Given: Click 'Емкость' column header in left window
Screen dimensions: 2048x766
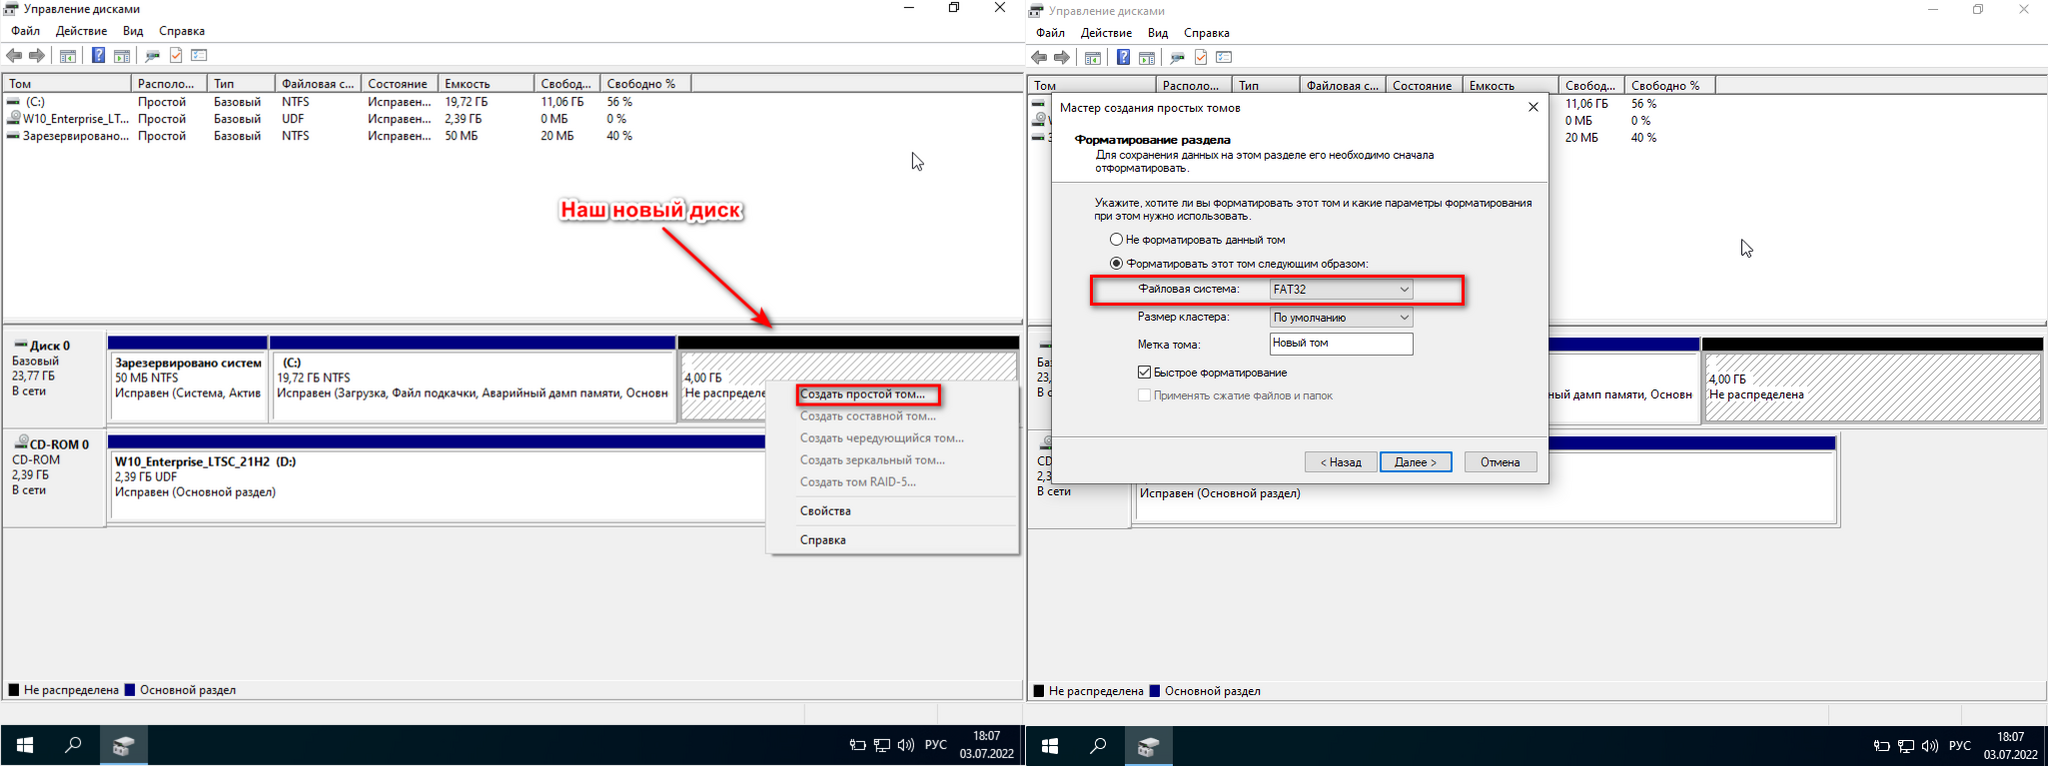Looking at the screenshot, I should point(486,84).
